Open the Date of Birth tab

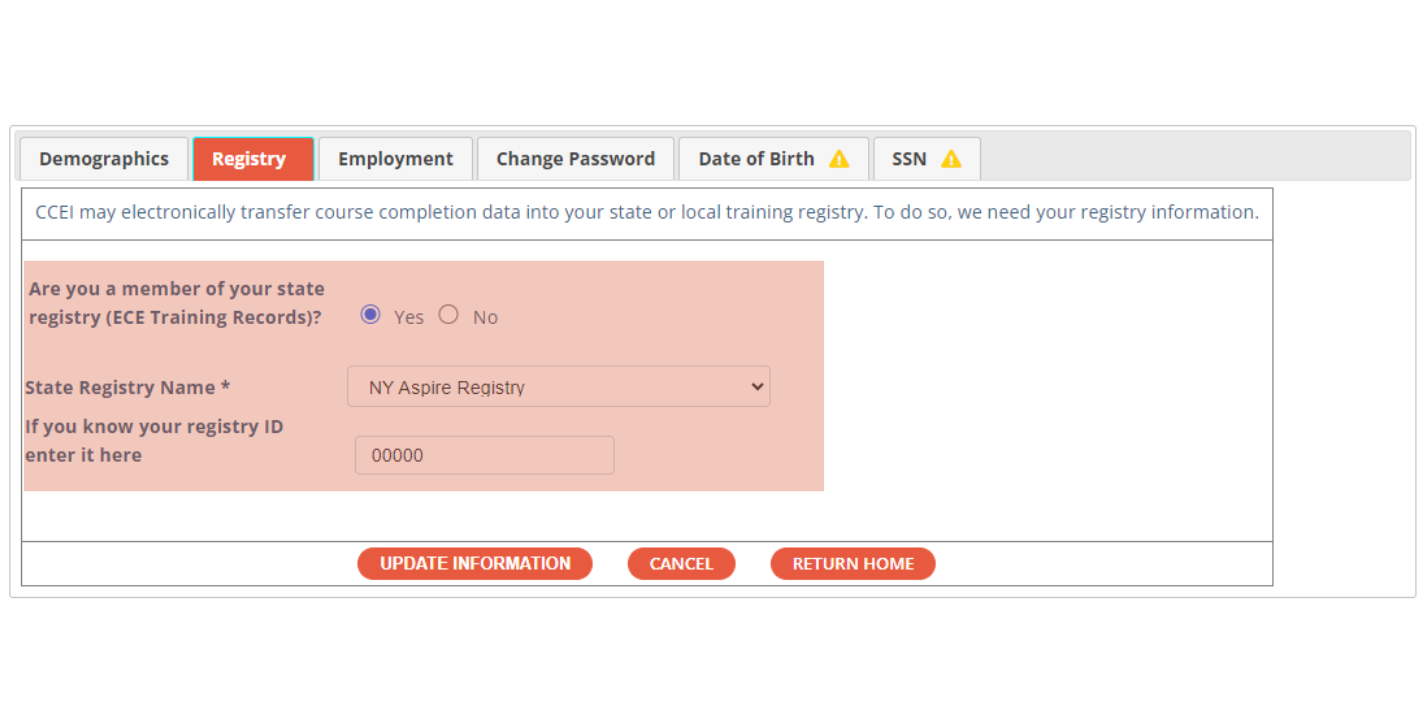(x=757, y=159)
